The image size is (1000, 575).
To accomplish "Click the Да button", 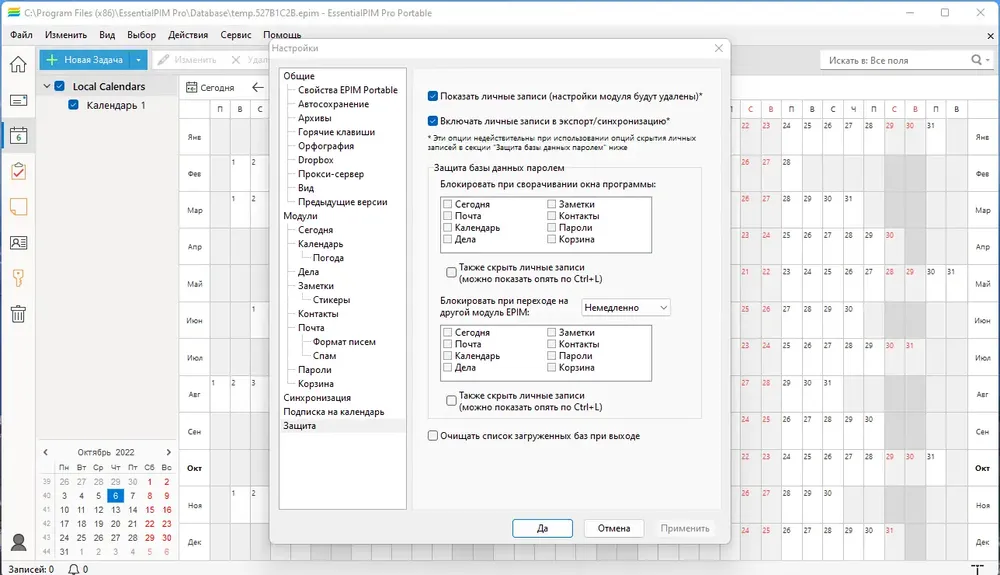I will [542, 528].
